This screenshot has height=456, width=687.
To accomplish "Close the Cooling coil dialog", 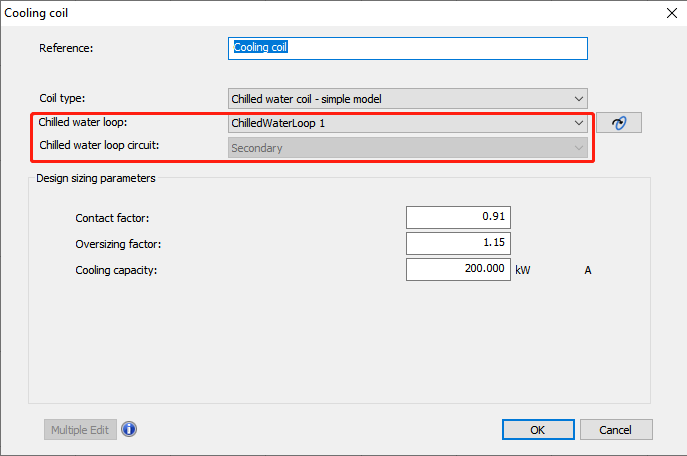I will [x=670, y=13].
